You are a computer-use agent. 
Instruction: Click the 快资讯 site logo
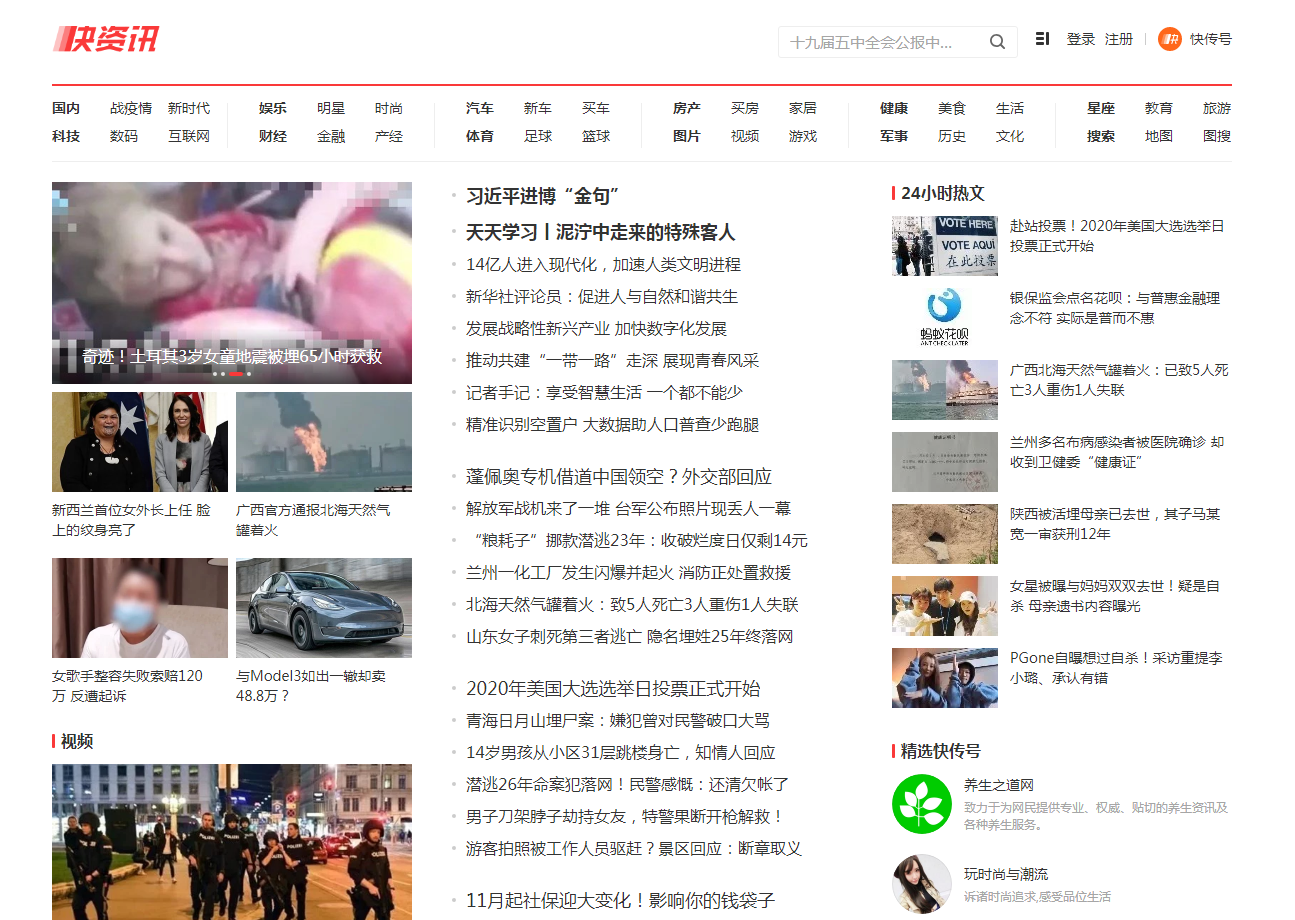[x=106, y=39]
